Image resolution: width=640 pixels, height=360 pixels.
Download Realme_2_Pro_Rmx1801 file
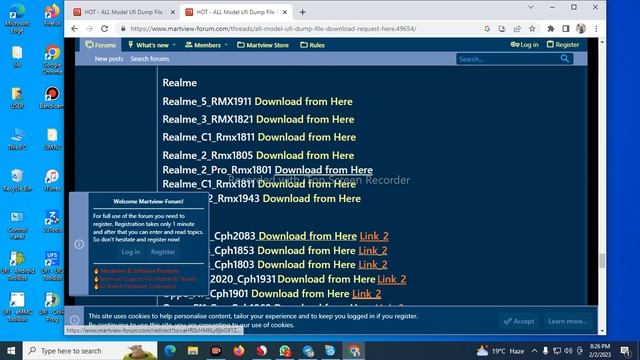[x=324, y=170]
